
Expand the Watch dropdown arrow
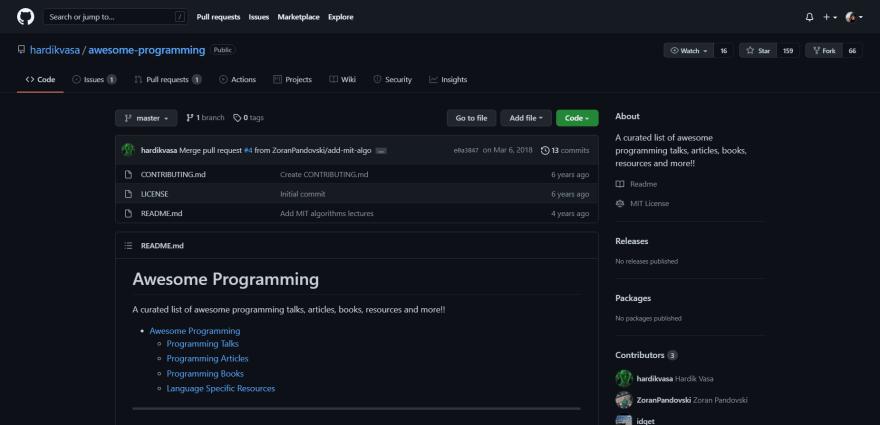click(705, 51)
